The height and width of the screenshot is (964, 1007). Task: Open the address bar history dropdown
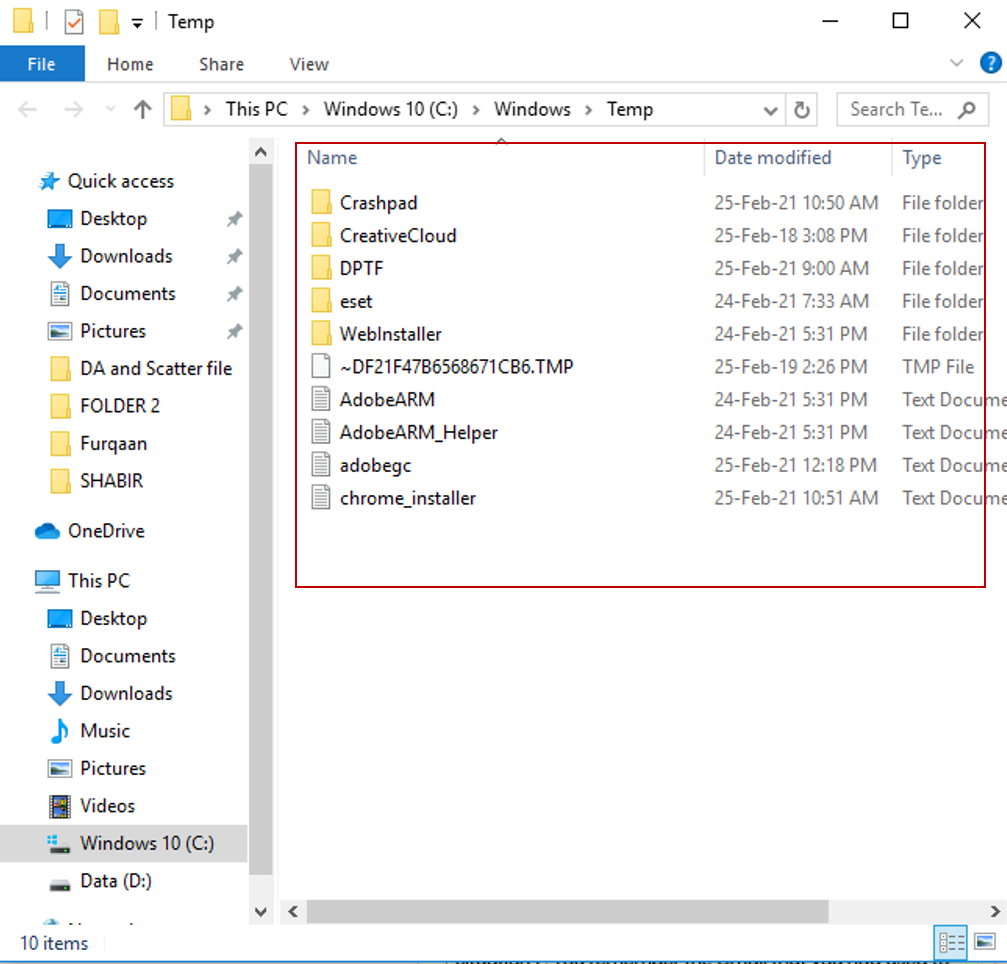coord(770,109)
